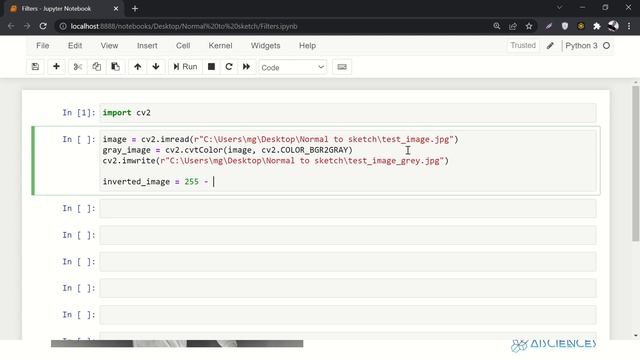Run the selected cell

185,67
